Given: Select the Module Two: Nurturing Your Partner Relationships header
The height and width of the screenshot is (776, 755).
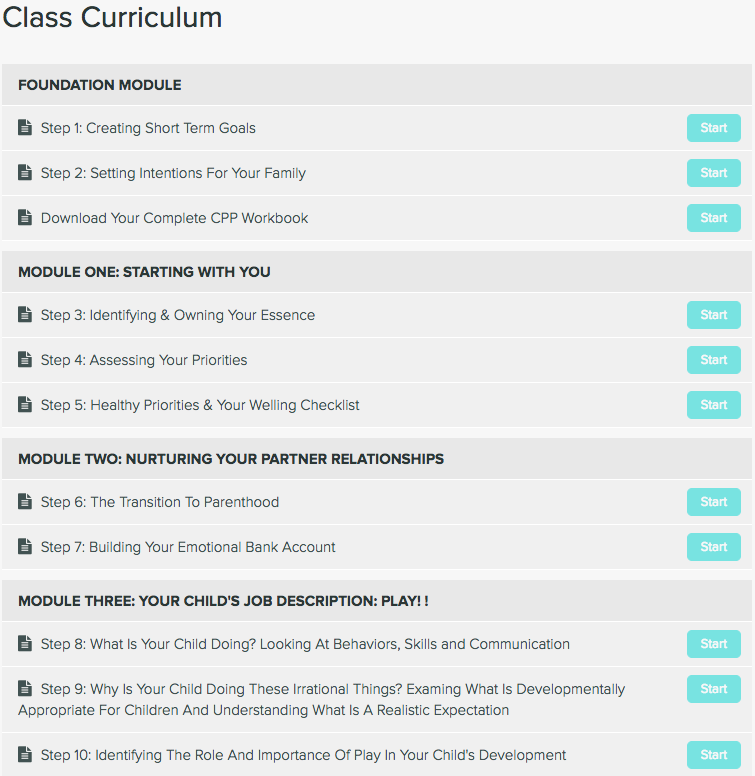Looking at the screenshot, I should click(x=377, y=459).
